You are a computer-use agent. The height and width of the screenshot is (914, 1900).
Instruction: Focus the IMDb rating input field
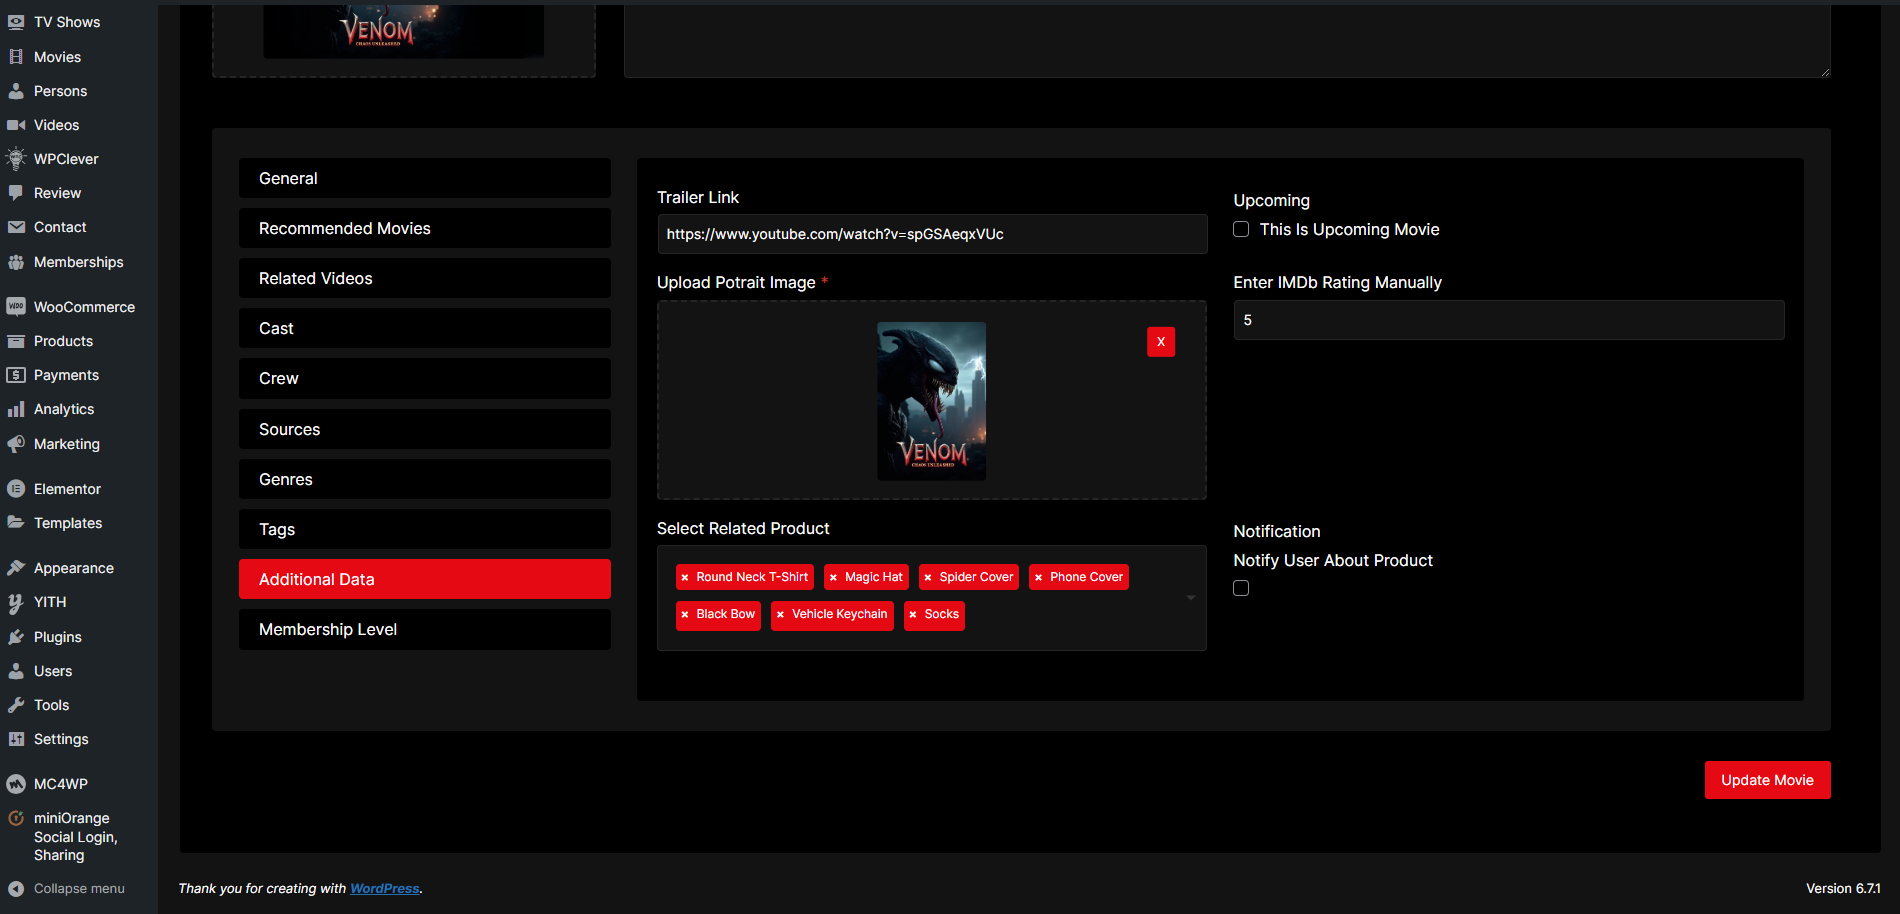(1509, 320)
